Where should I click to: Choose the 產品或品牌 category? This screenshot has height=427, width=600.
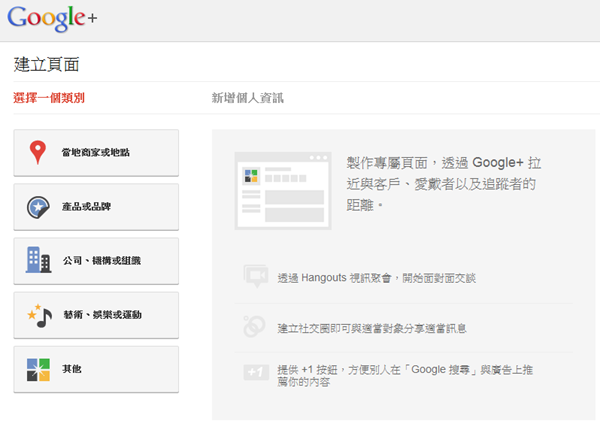pyautogui.click(x=97, y=207)
